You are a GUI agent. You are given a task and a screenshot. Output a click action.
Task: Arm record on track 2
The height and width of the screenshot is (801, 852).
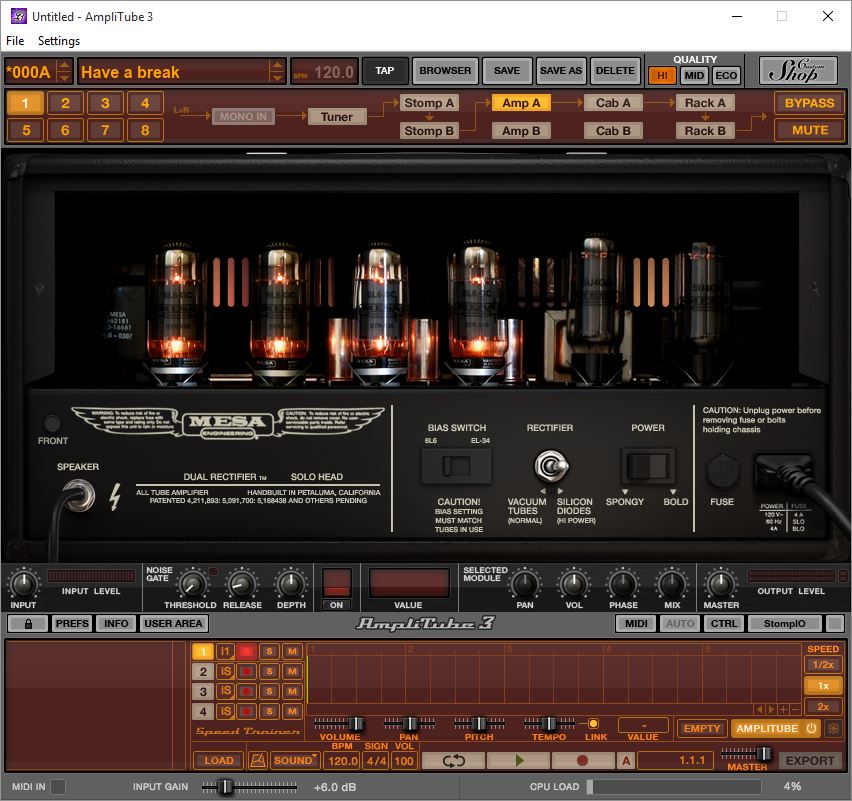click(x=246, y=671)
